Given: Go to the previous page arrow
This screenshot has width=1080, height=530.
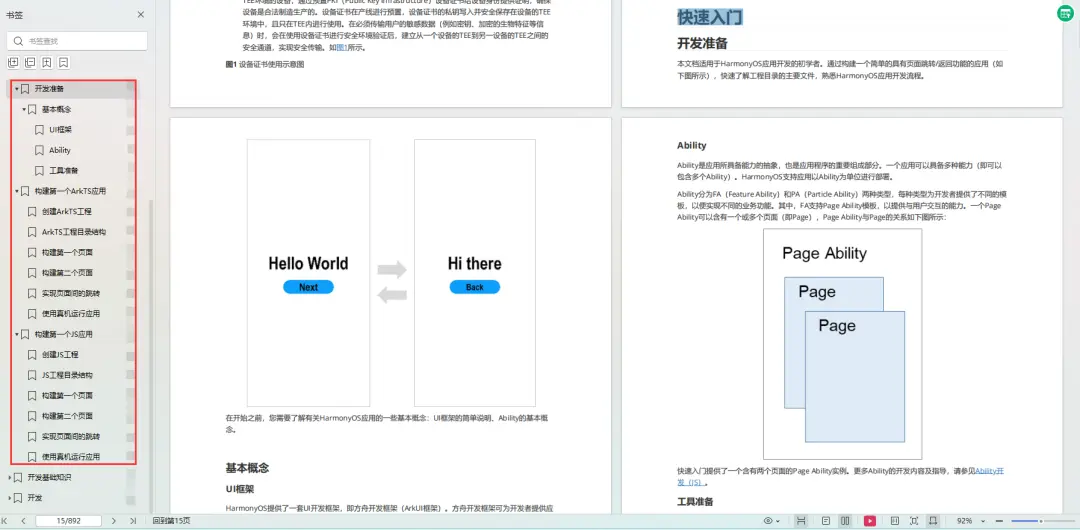Looking at the screenshot, I should (26, 521).
